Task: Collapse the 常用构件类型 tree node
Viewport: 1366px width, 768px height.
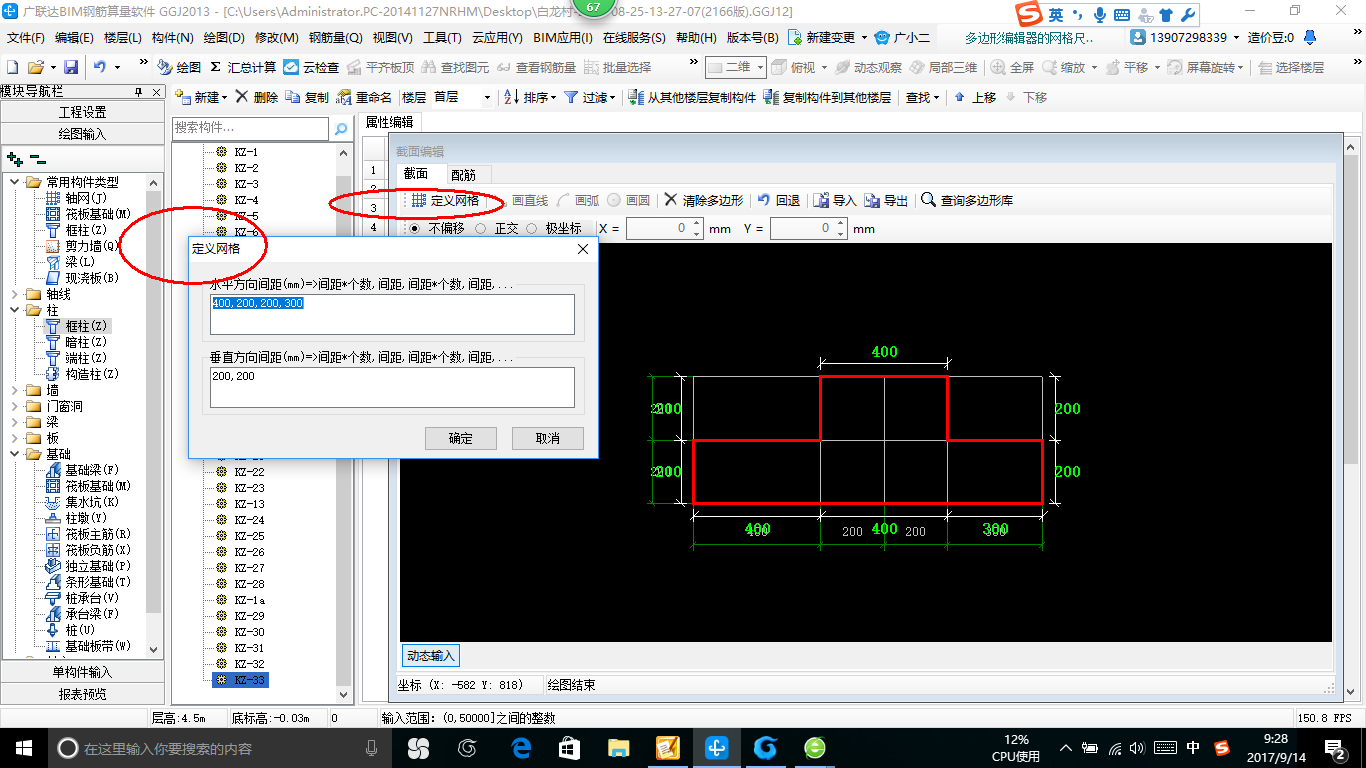Action: tap(14, 182)
